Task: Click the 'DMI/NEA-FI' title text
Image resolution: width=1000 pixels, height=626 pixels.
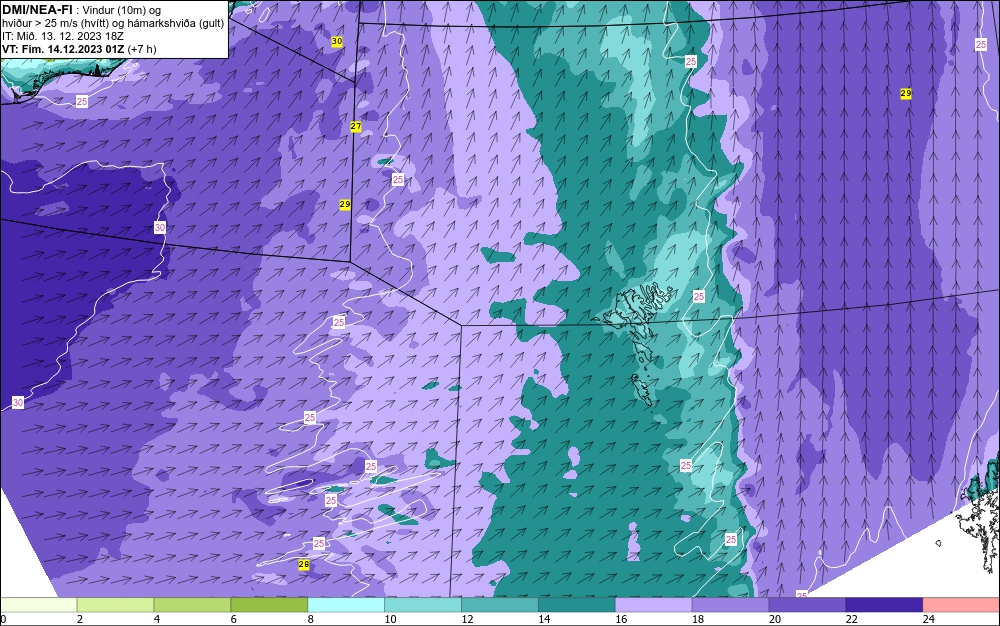Action: click(37, 10)
